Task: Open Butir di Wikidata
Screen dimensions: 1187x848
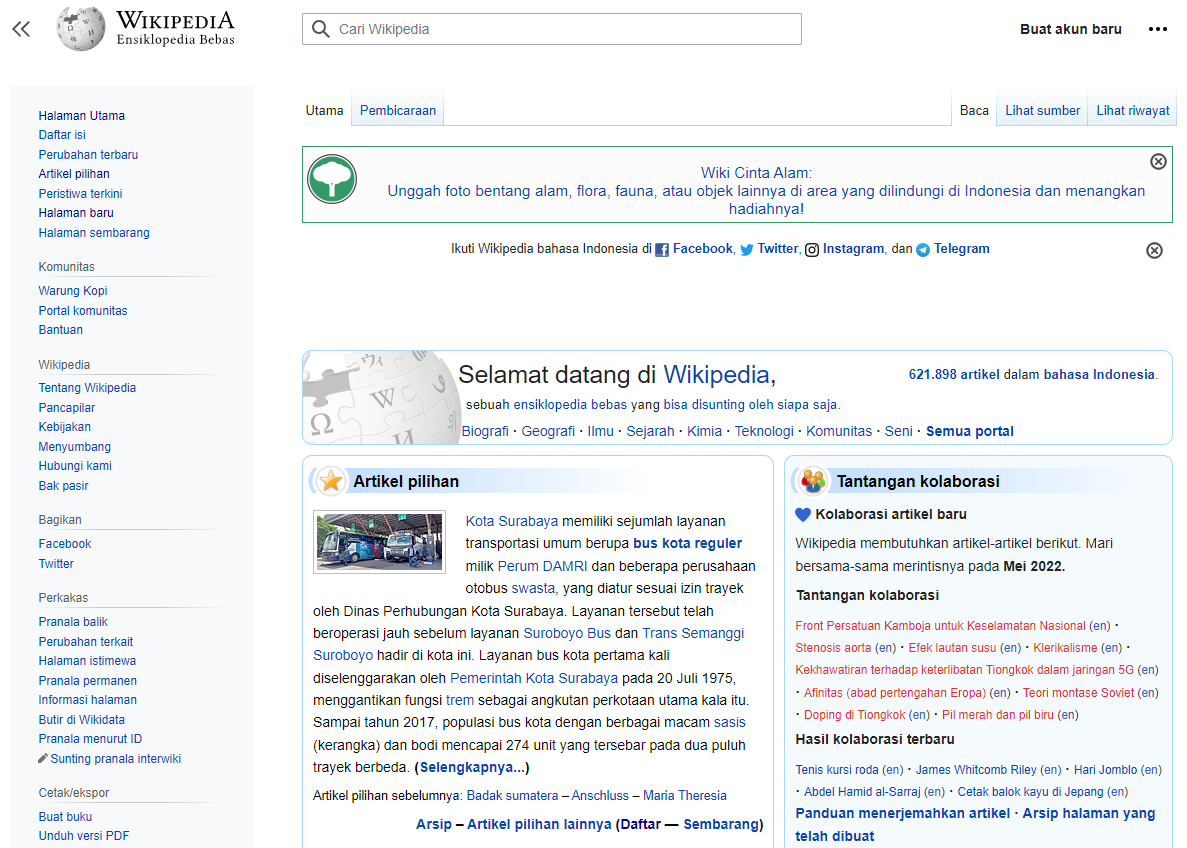Action: pyautogui.click(x=82, y=719)
